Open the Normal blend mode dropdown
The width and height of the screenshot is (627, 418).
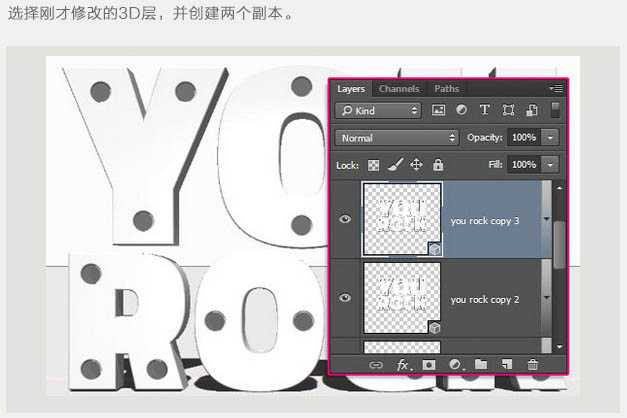pyautogui.click(x=397, y=137)
